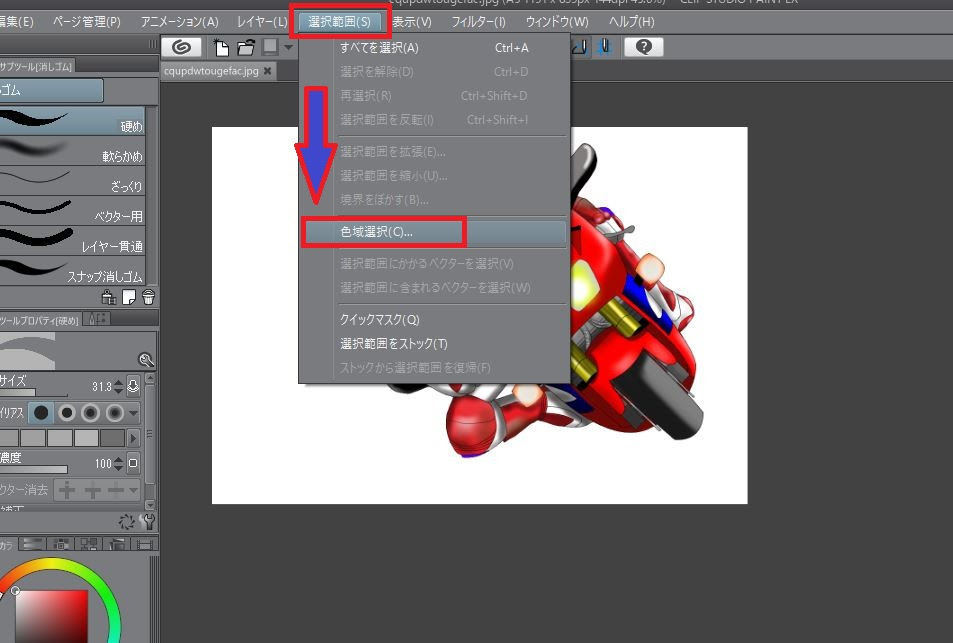The height and width of the screenshot is (643, 953).
Task: Switch to the brush size palette tab
Action: click(97, 318)
